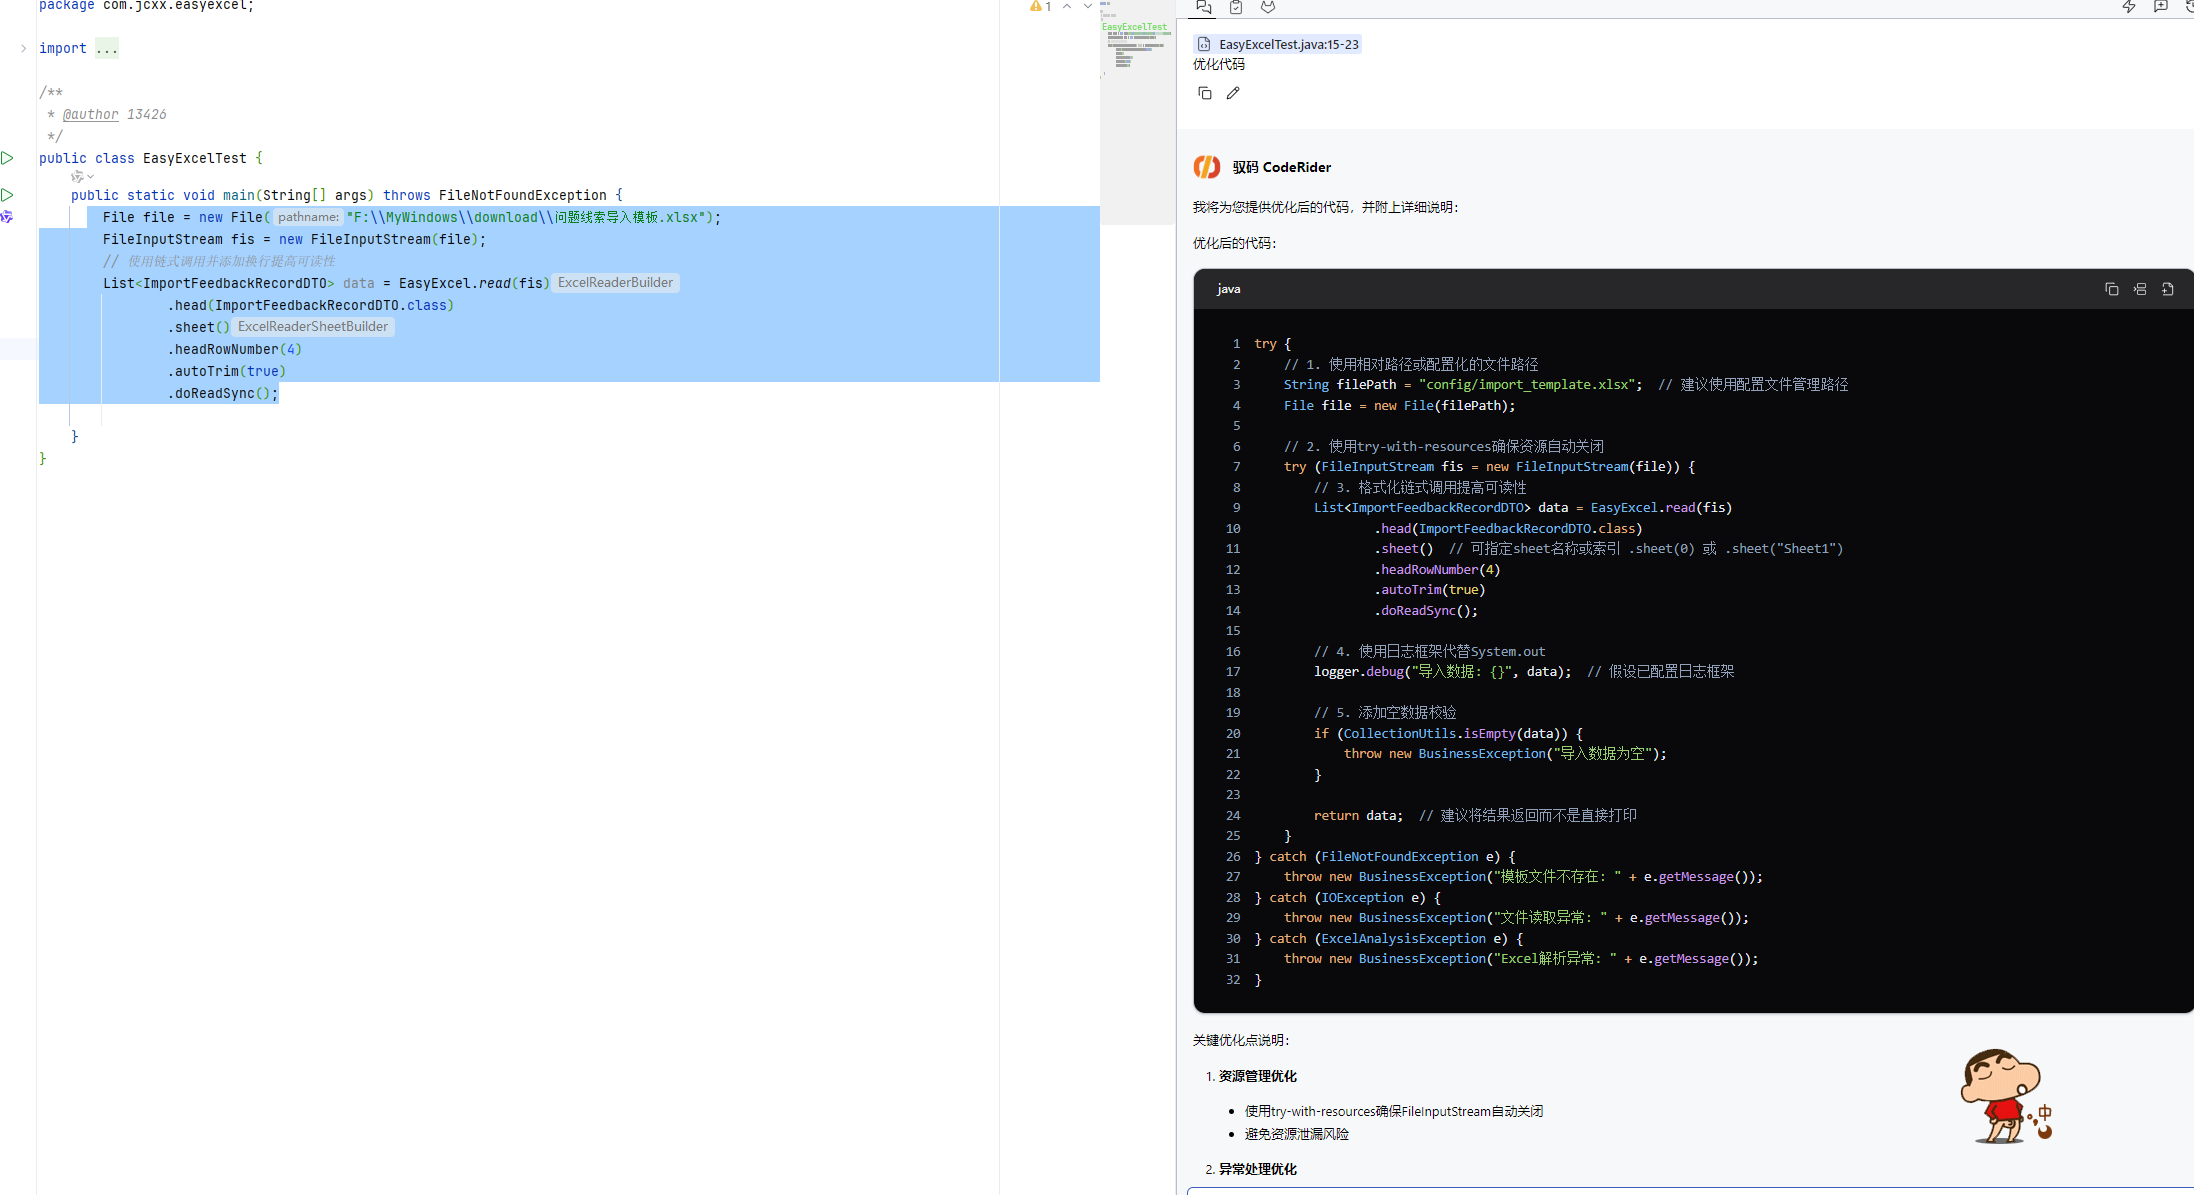The height and width of the screenshot is (1195, 2194).
Task: Click FileNotFoundException in the main signature
Action: (x=522, y=195)
